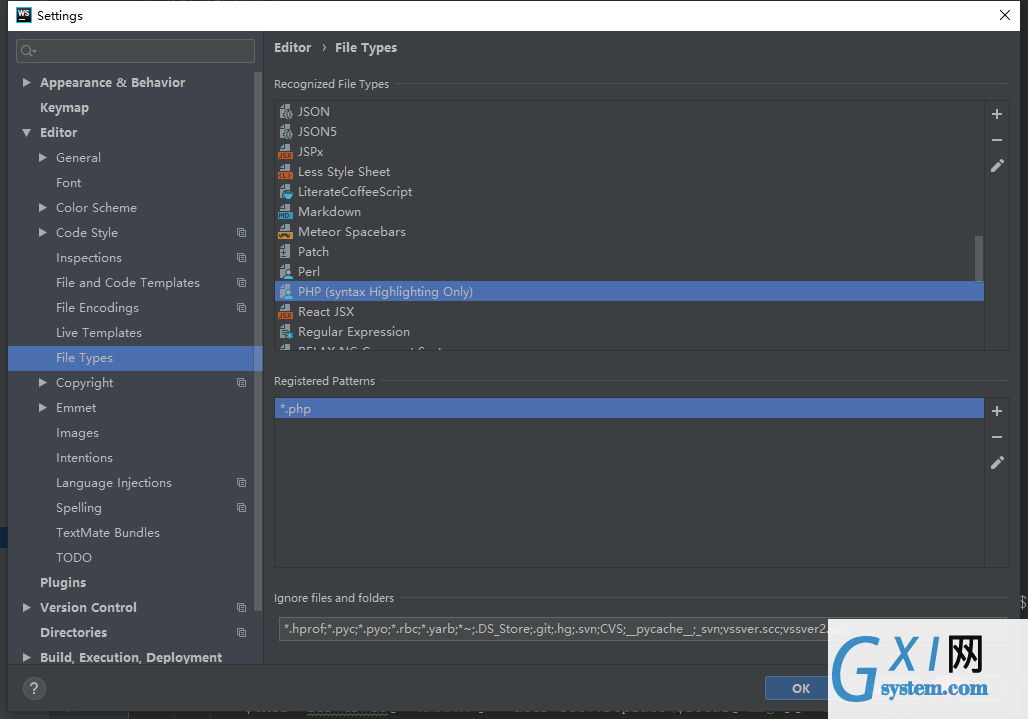Click the project-level icon beside Version Control
1028x719 pixels.
pos(241,608)
